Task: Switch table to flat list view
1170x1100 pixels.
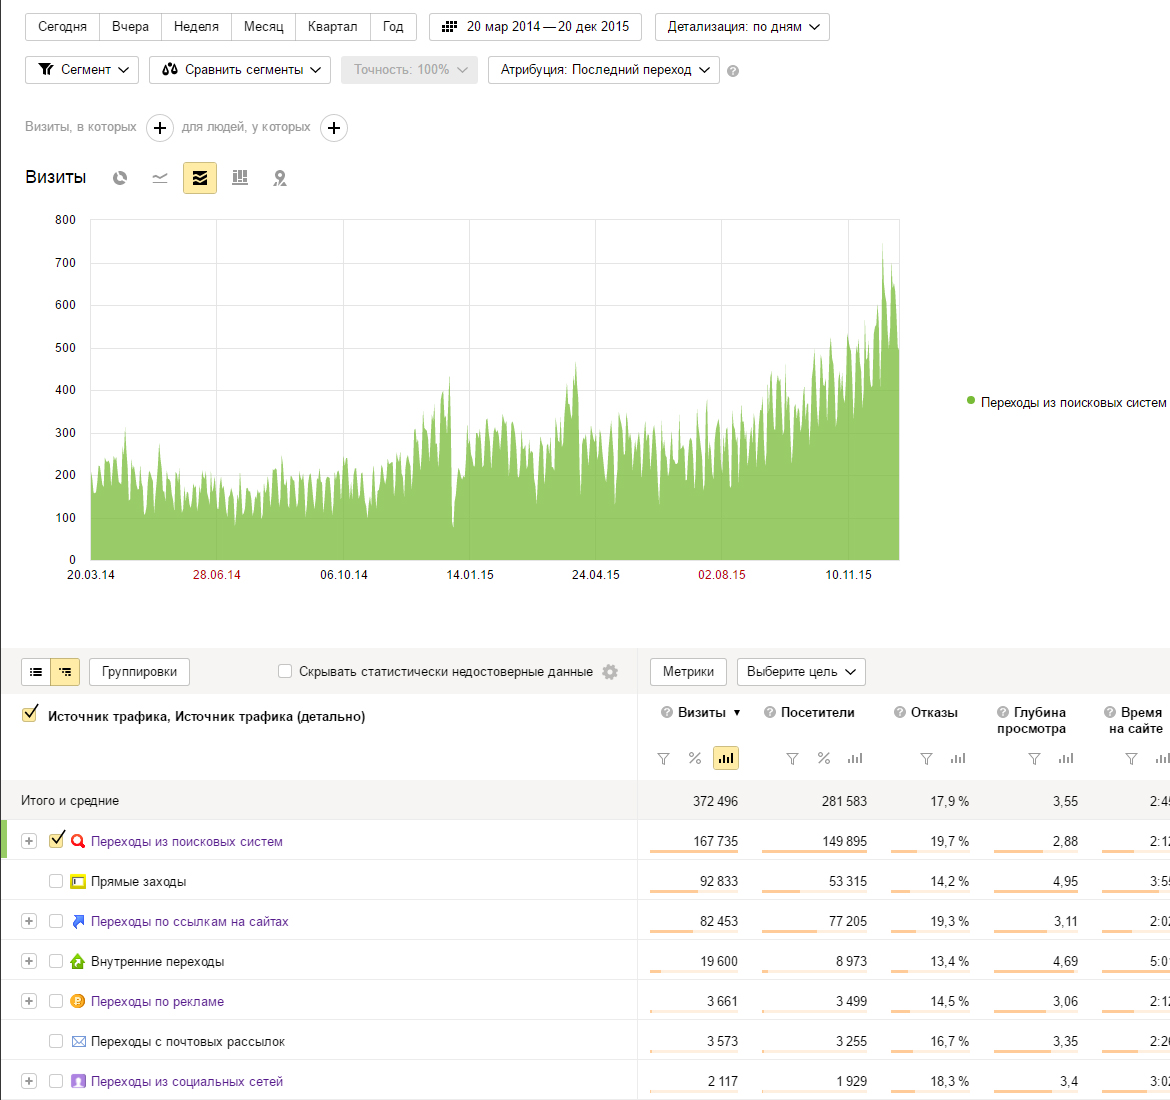Action: [x=36, y=672]
